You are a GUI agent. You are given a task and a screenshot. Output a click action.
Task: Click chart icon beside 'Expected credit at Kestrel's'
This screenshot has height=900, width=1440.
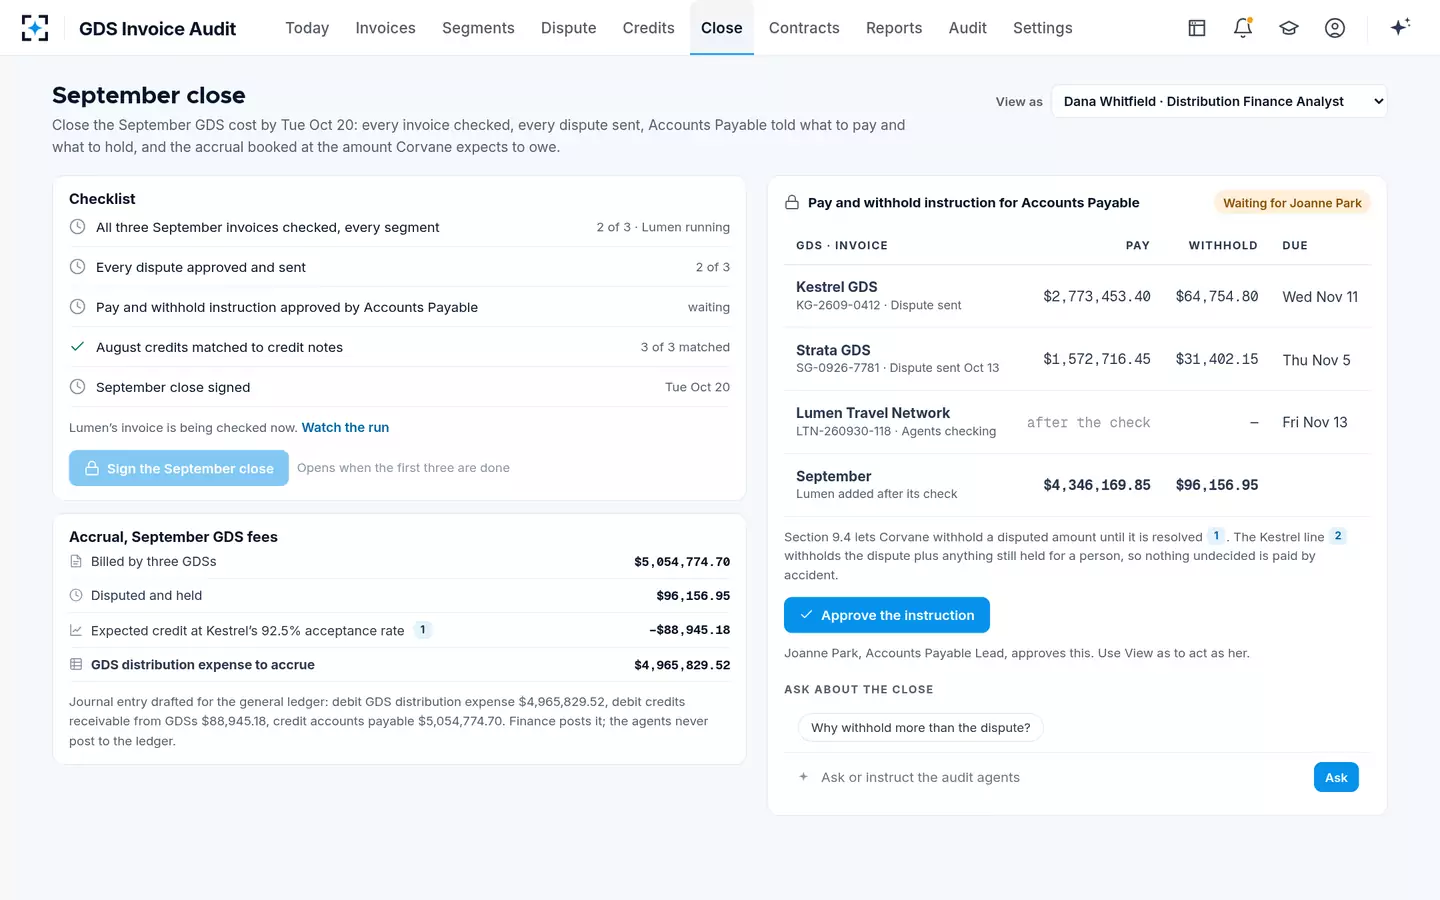(x=76, y=630)
